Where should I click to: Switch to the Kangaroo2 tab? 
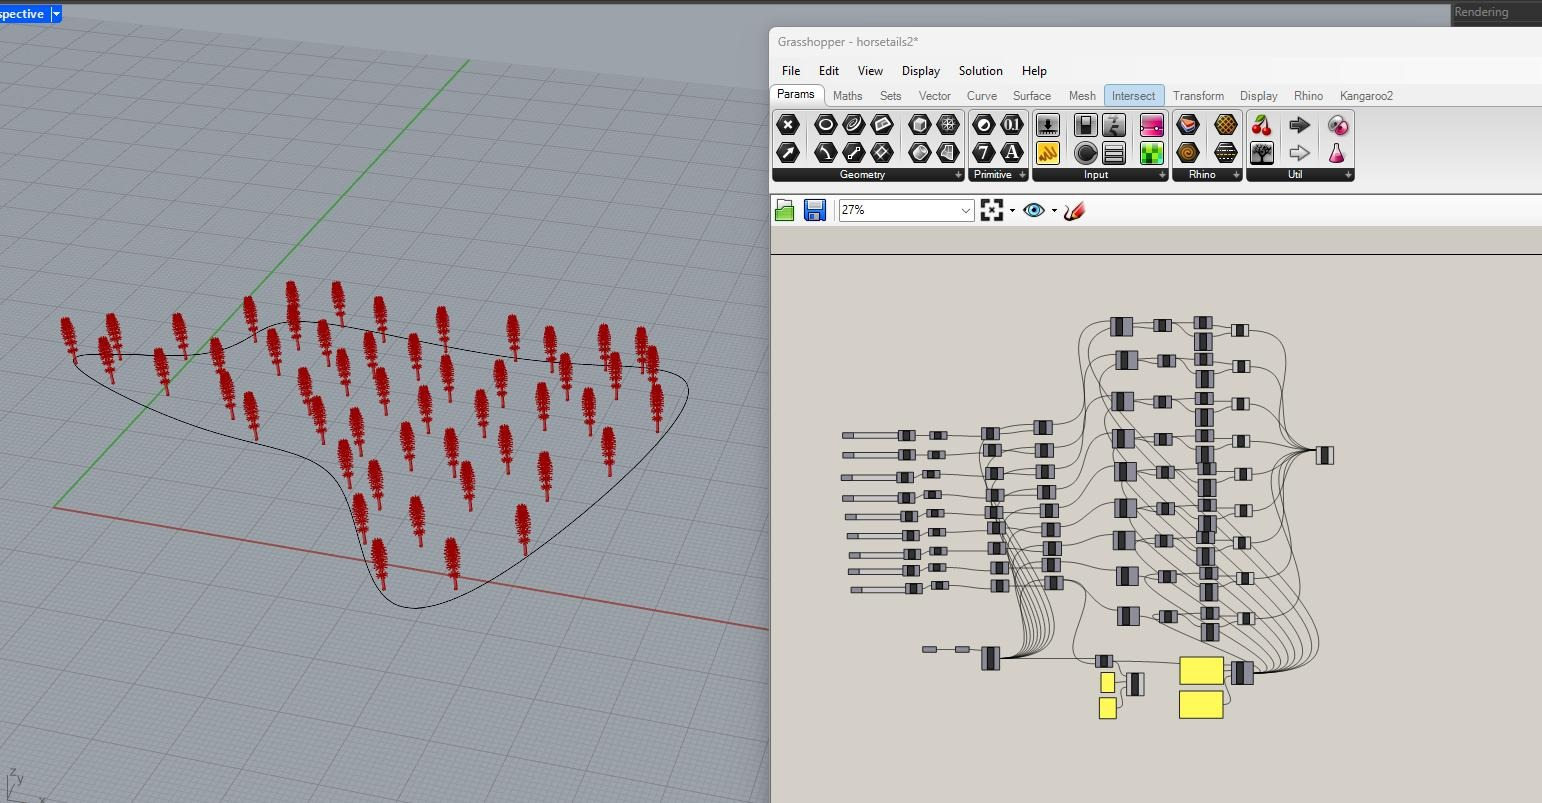tap(1366, 96)
